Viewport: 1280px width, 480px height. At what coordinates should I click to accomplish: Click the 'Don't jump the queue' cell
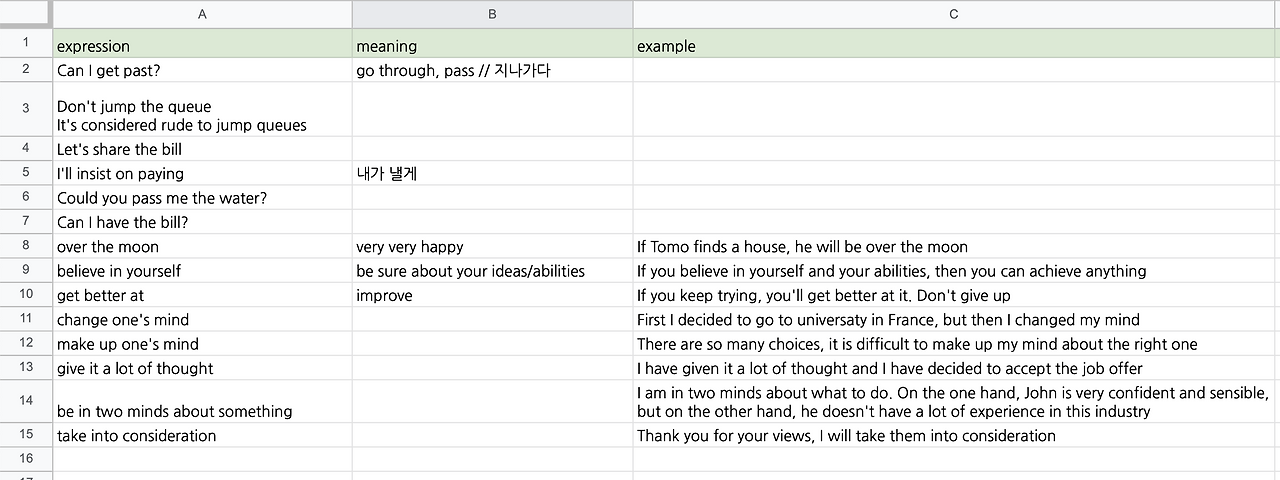(202, 109)
